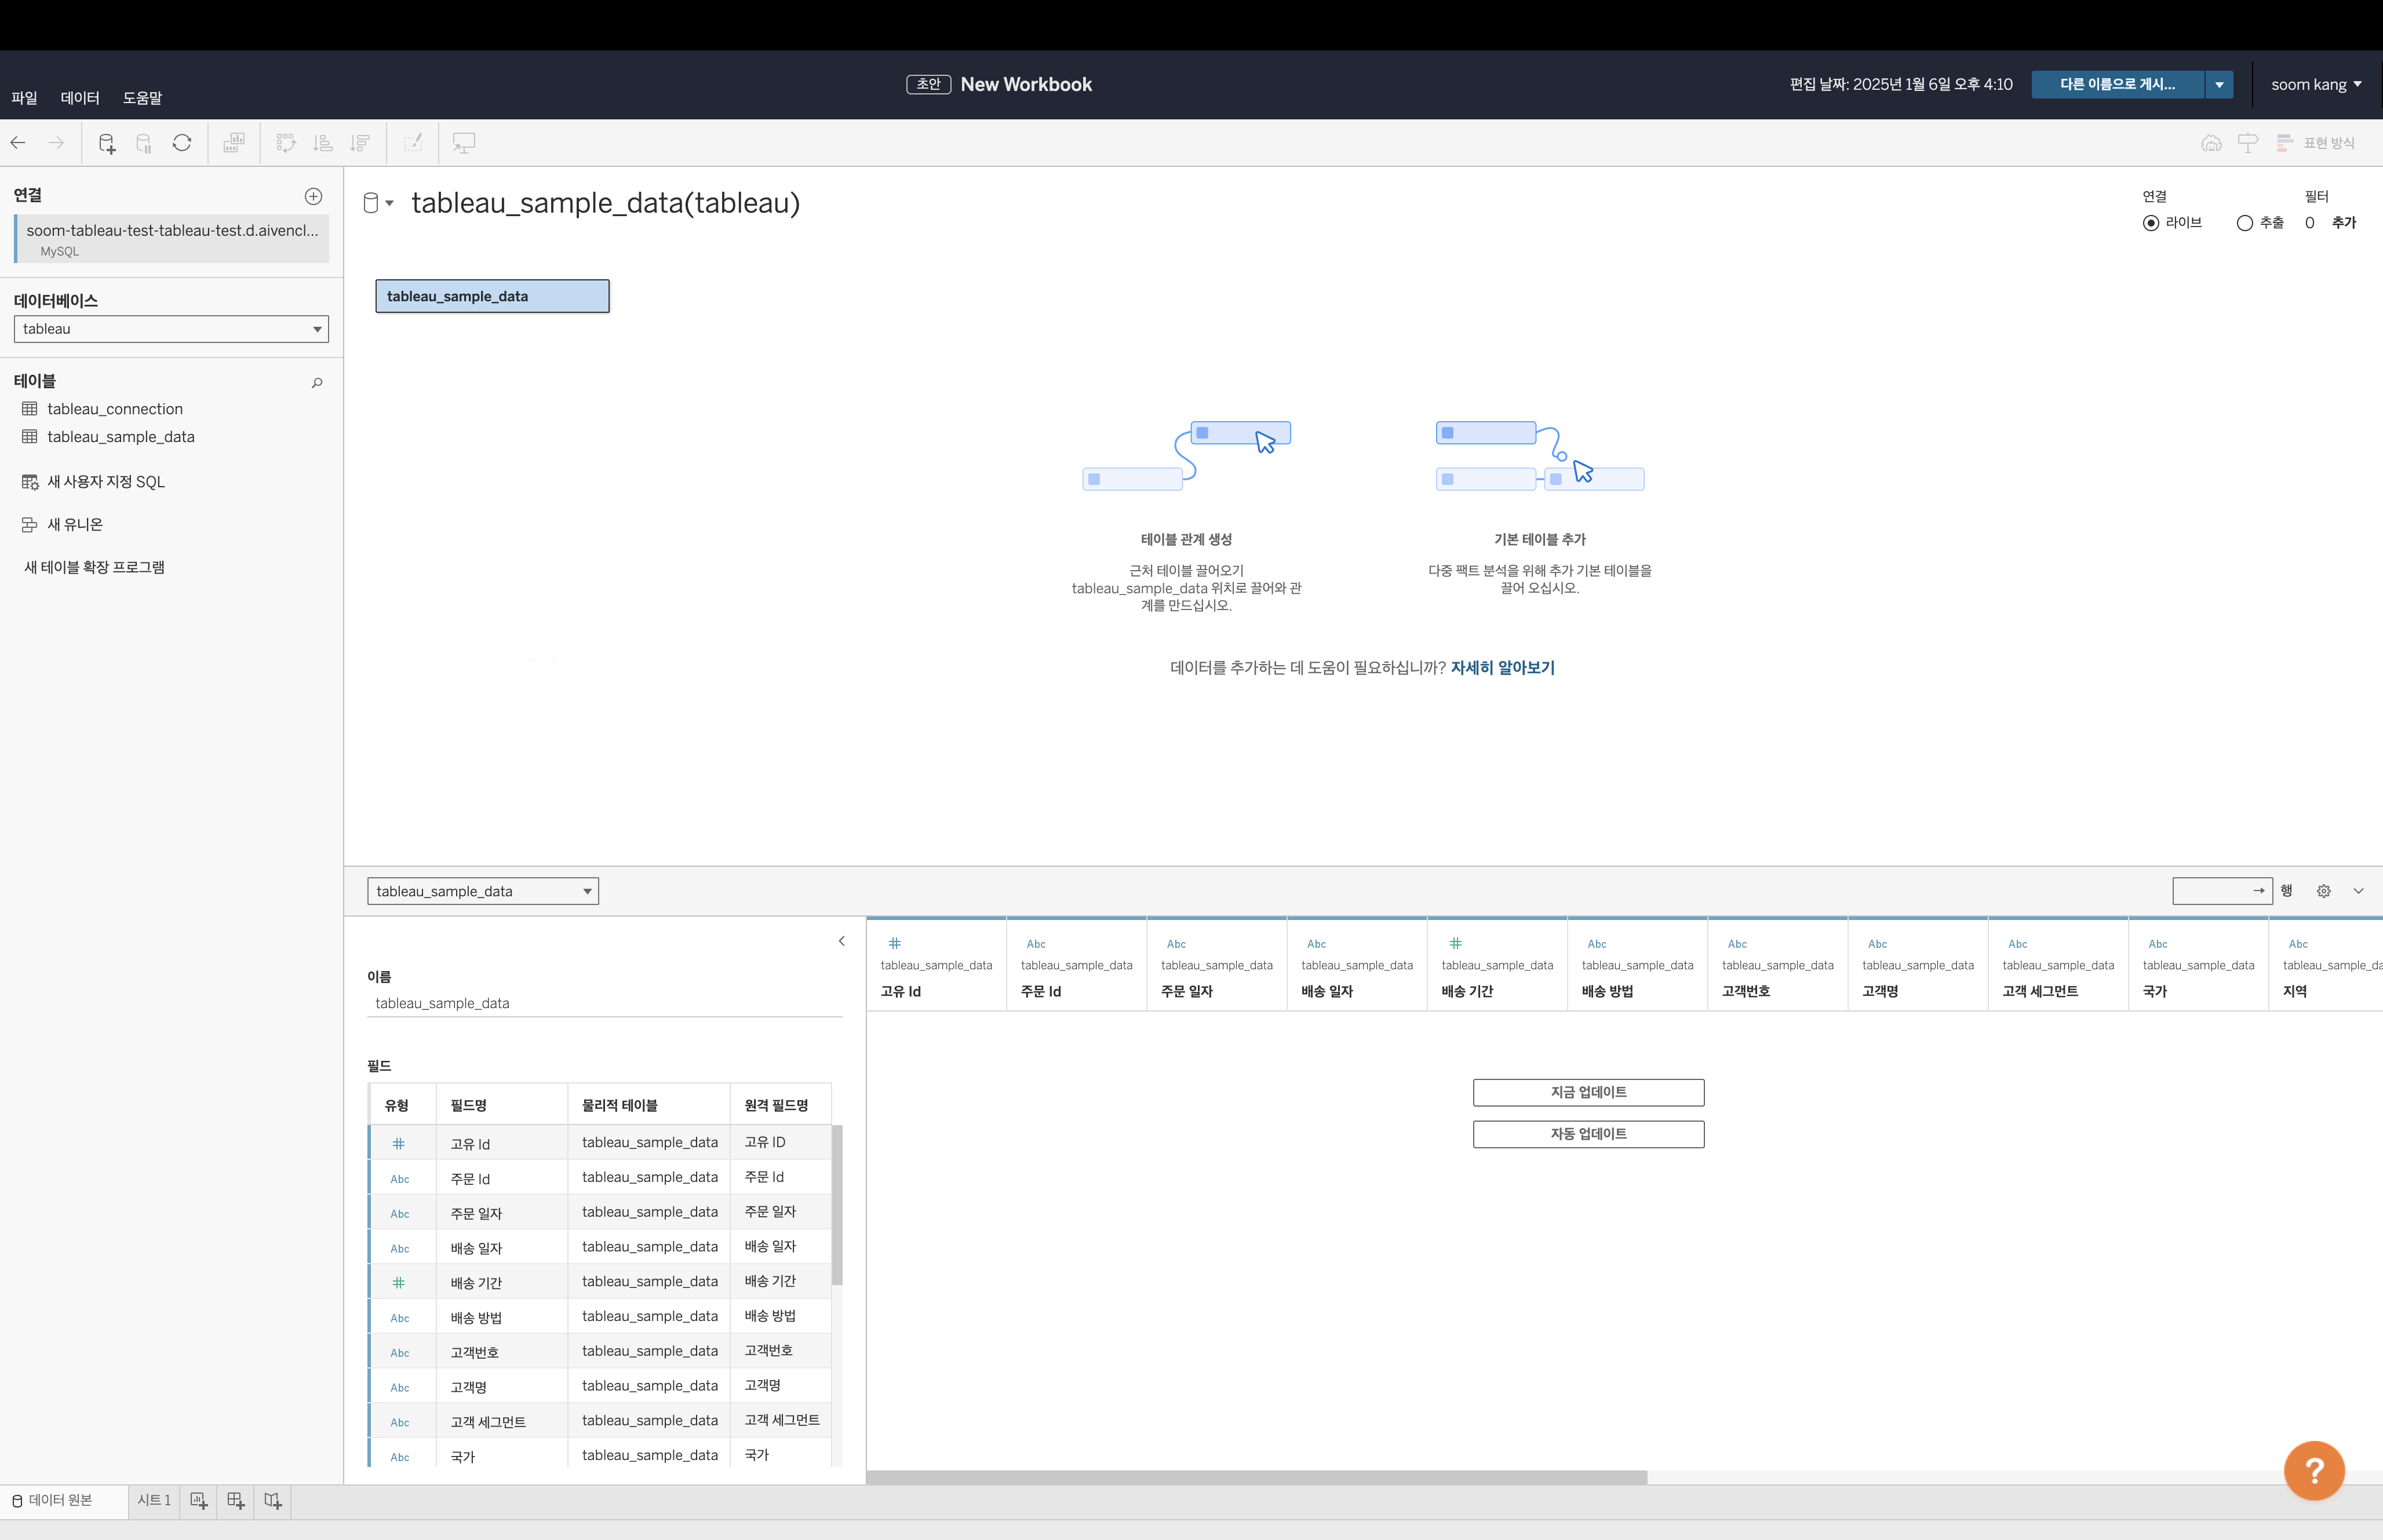This screenshot has width=2383, height=1540.
Task: Click the swap rows and columns icon
Action: (x=286, y=143)
